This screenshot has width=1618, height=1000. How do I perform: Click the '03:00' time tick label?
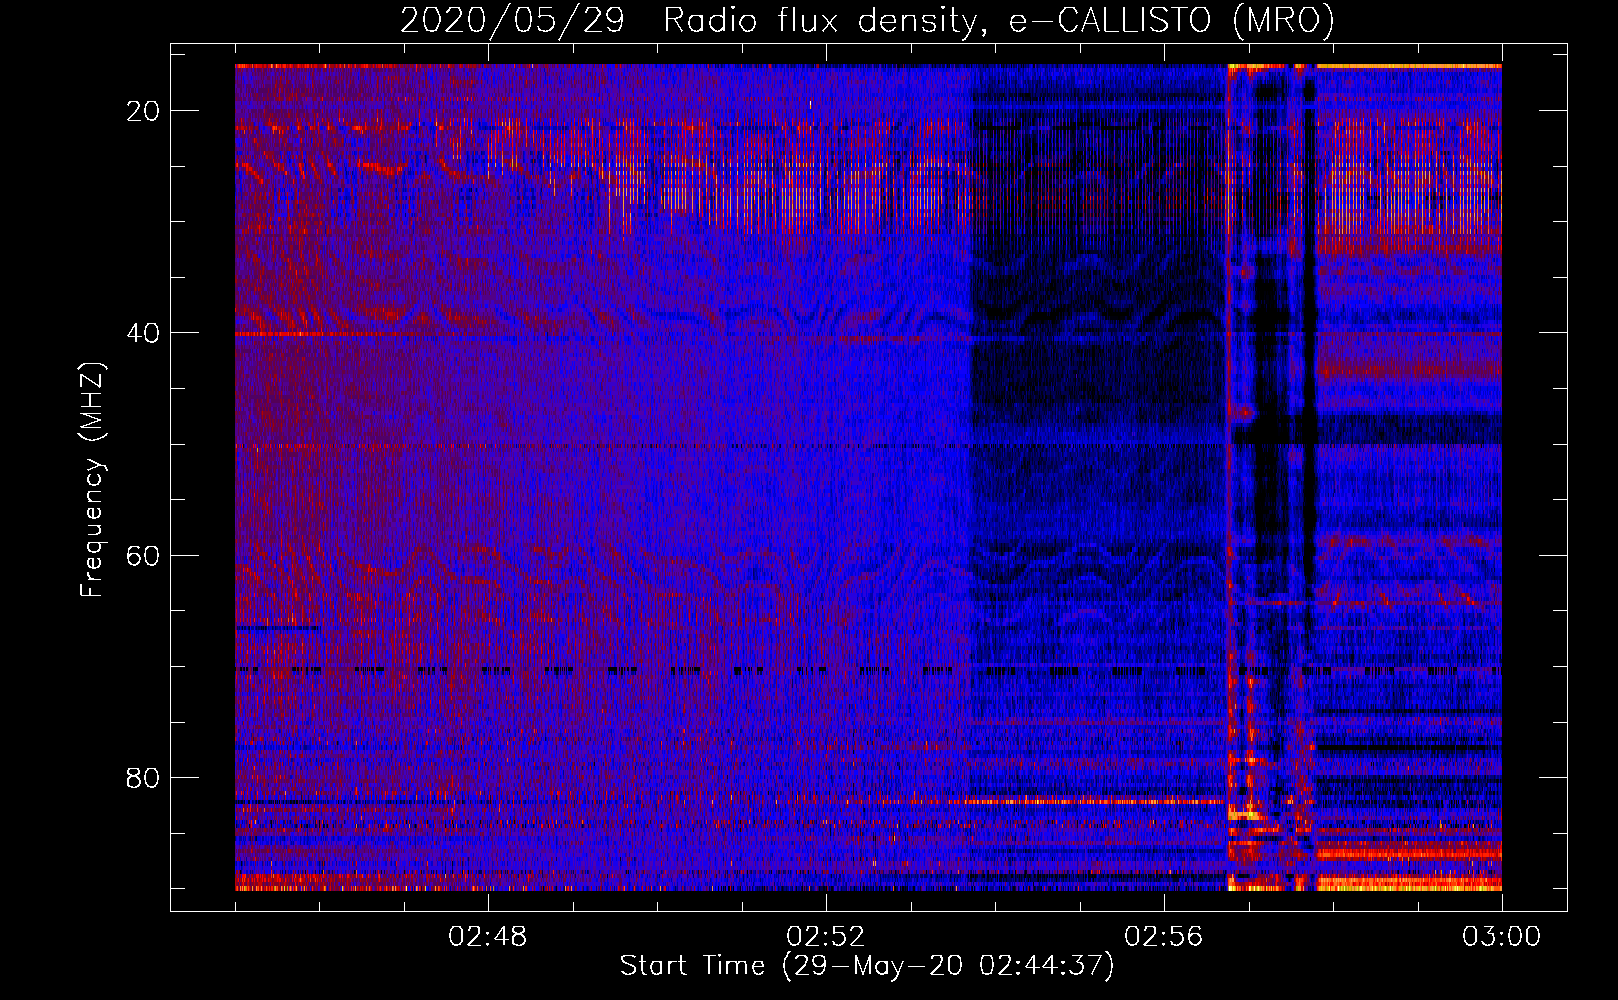[x=1502, y=937]
